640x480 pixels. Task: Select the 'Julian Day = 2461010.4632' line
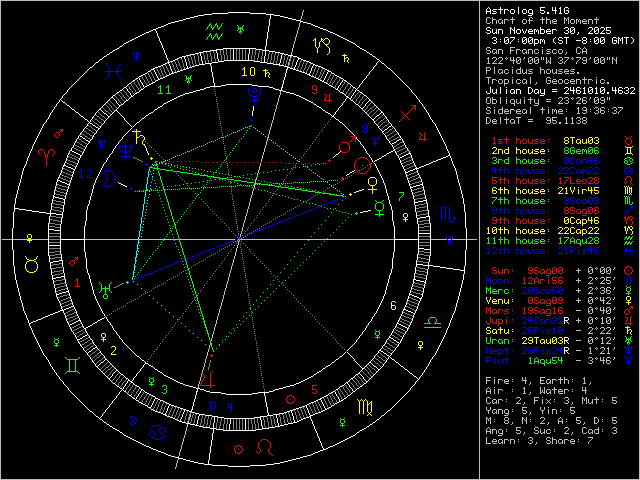[560, 91]
